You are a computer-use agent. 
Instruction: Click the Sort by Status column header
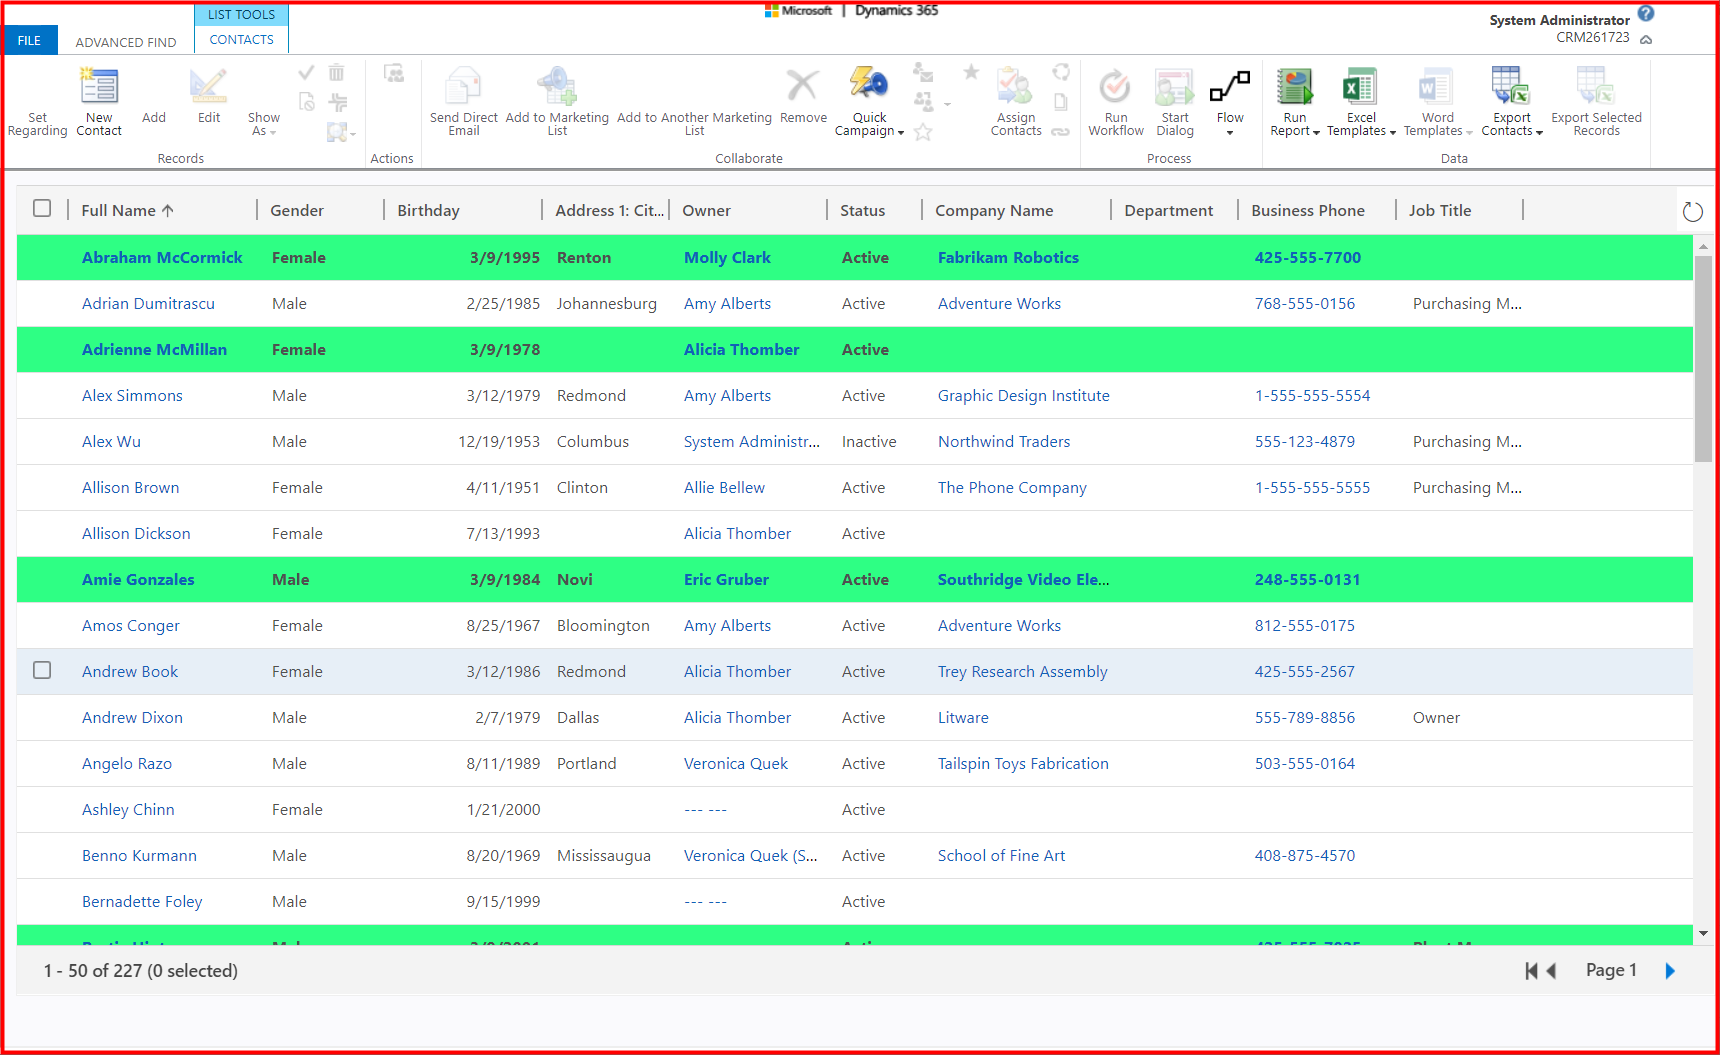862,210
